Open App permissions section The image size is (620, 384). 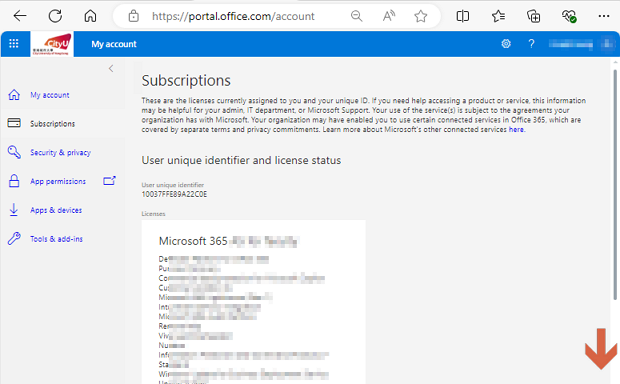click(58, 181)
